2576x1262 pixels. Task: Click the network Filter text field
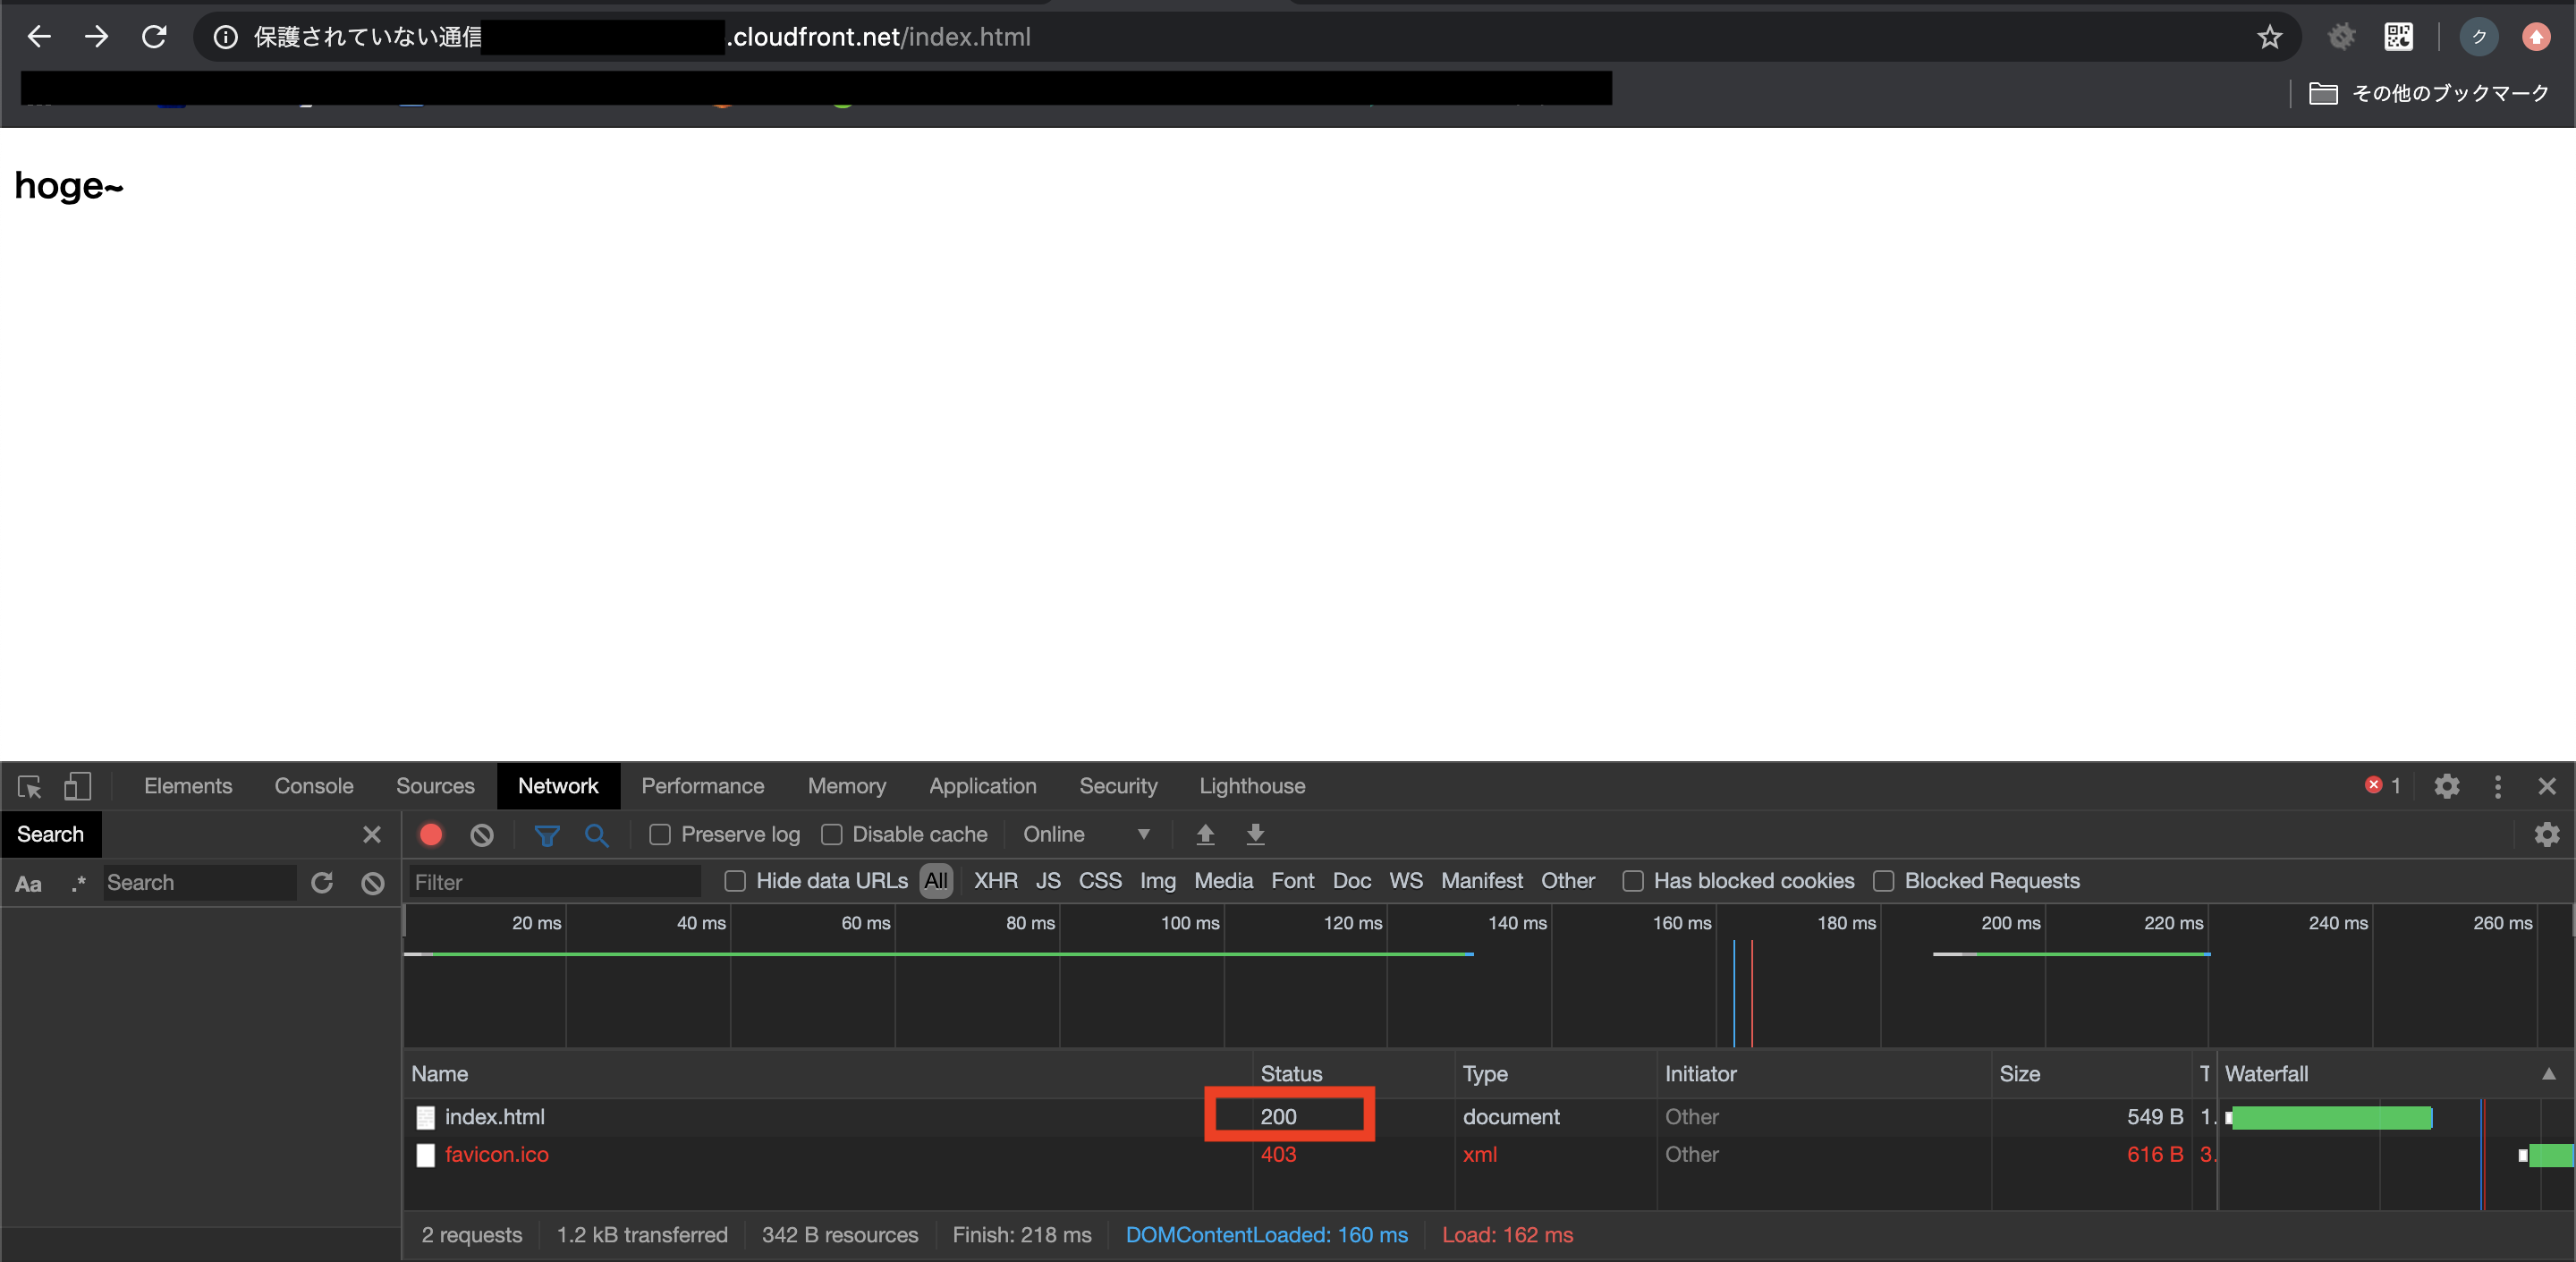point(554,882)
